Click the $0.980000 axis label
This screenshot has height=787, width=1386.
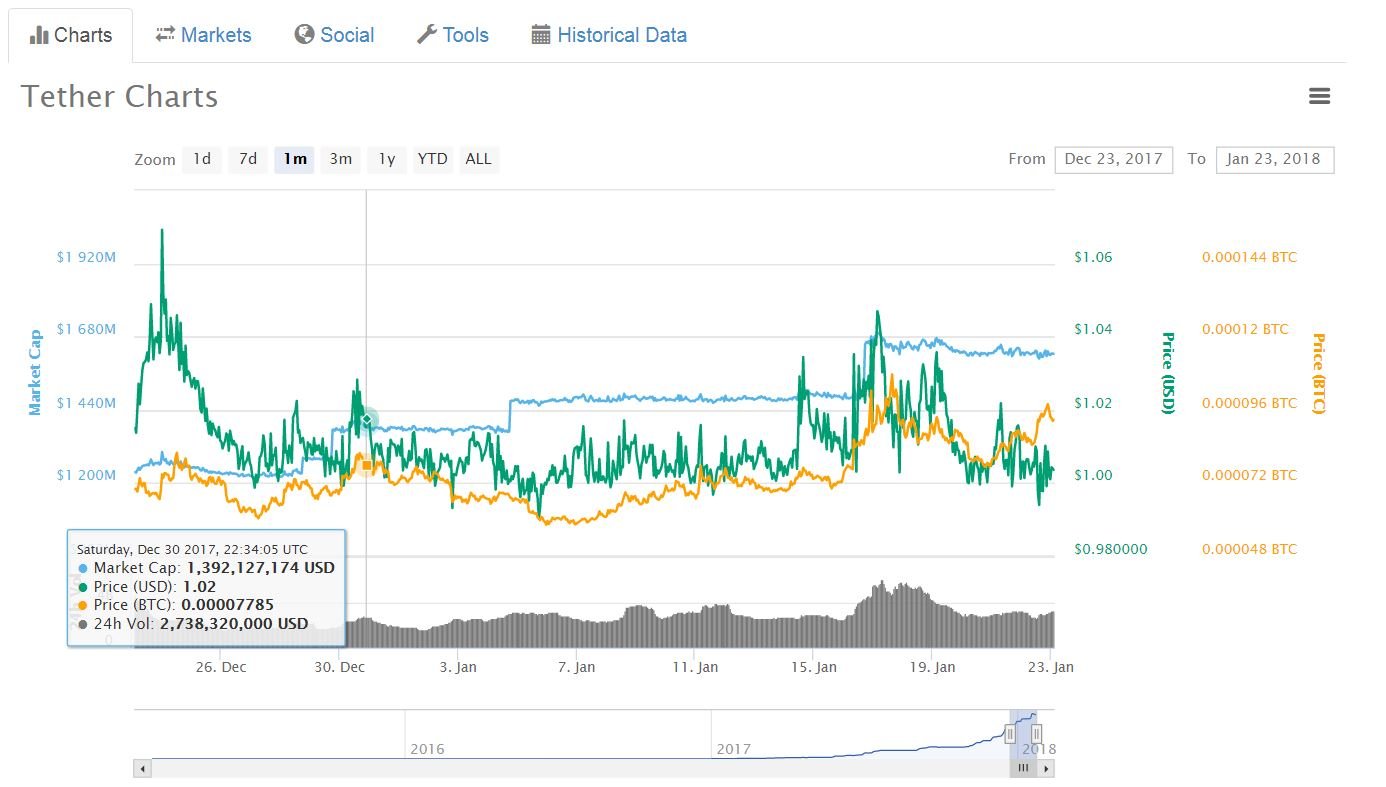[x=1110, y=549]
